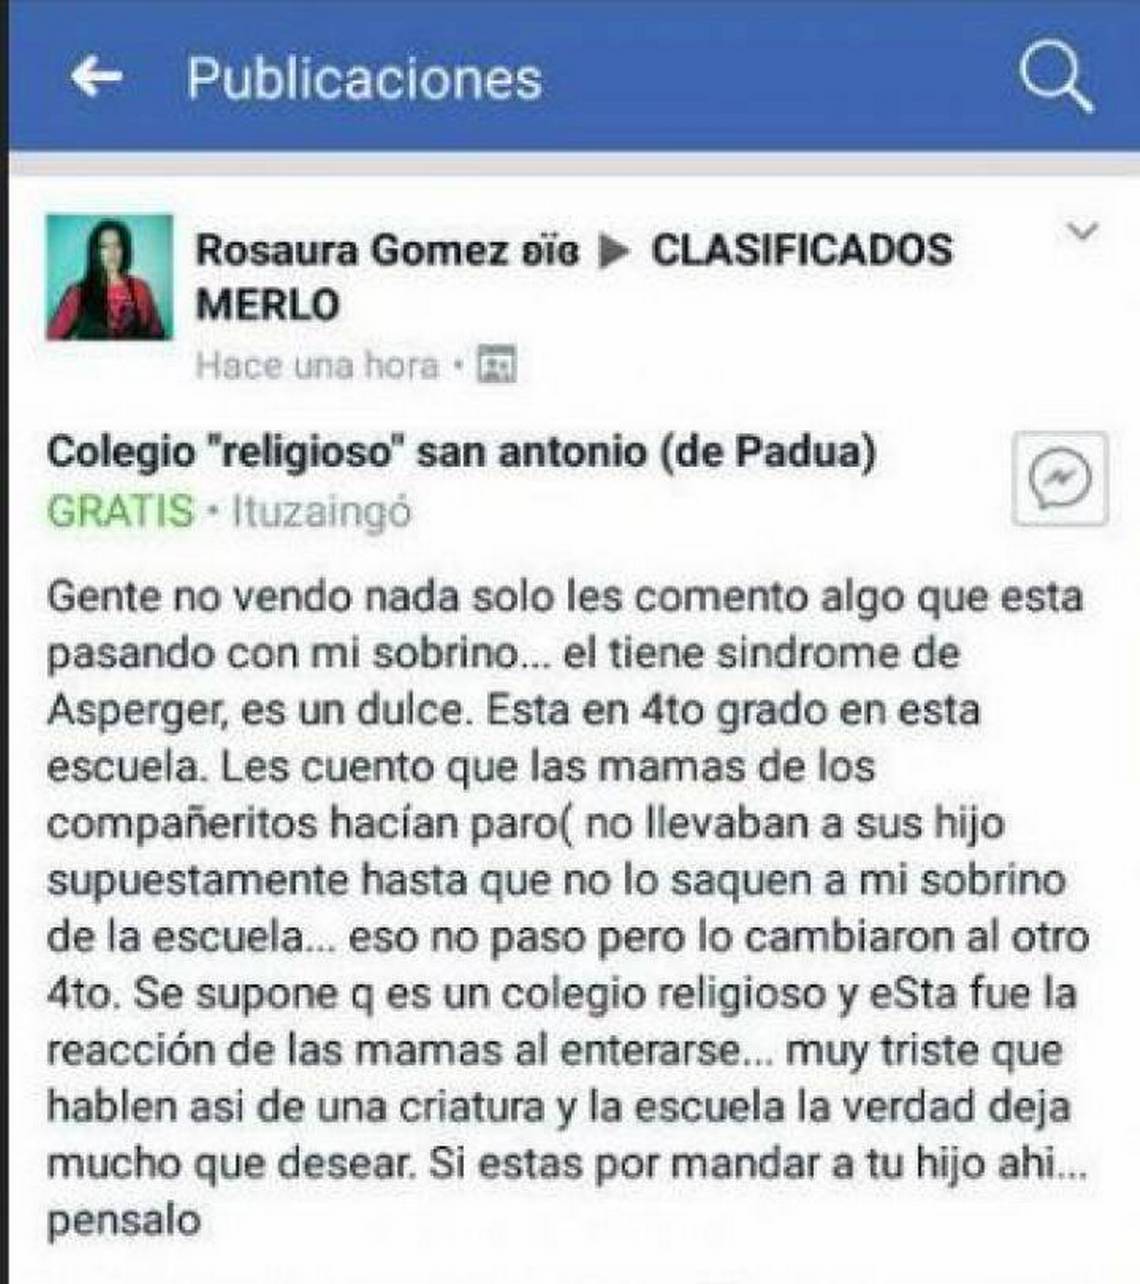Screen dimensions: 1140x1284
Task: Click the "Hace una hora" timestamp
Action: coord(317,365)
